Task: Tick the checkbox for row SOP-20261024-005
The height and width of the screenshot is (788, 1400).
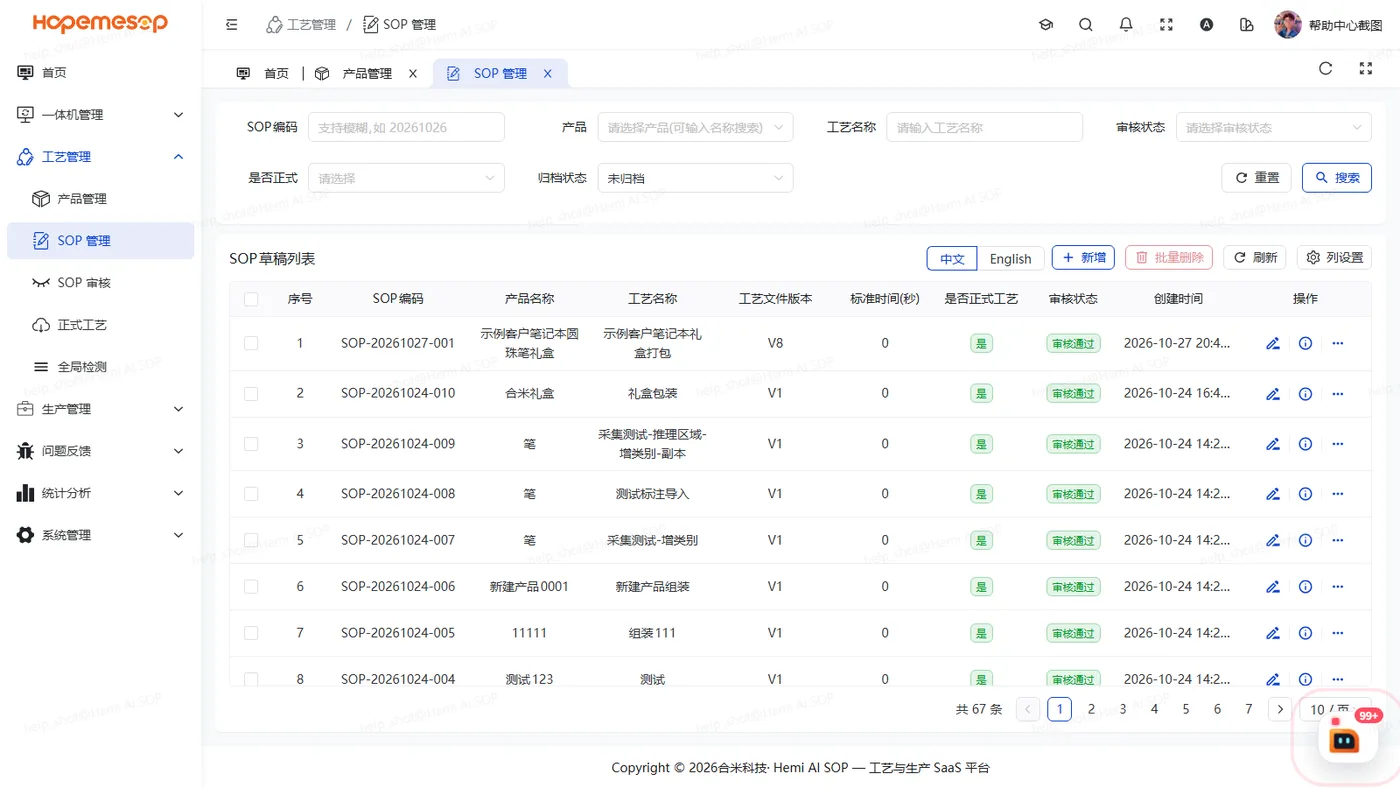Action: pos(251,633)
